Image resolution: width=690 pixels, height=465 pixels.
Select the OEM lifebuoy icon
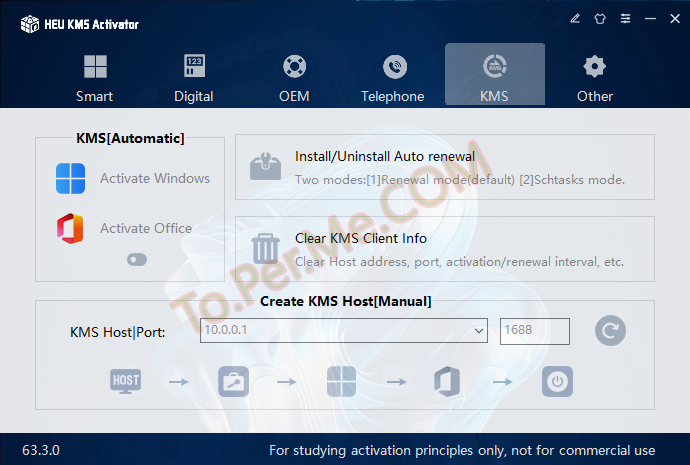coord(294,67)
